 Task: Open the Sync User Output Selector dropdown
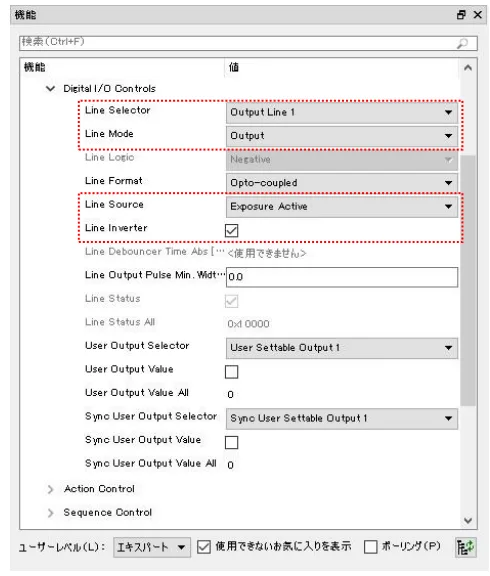point(342,418)
